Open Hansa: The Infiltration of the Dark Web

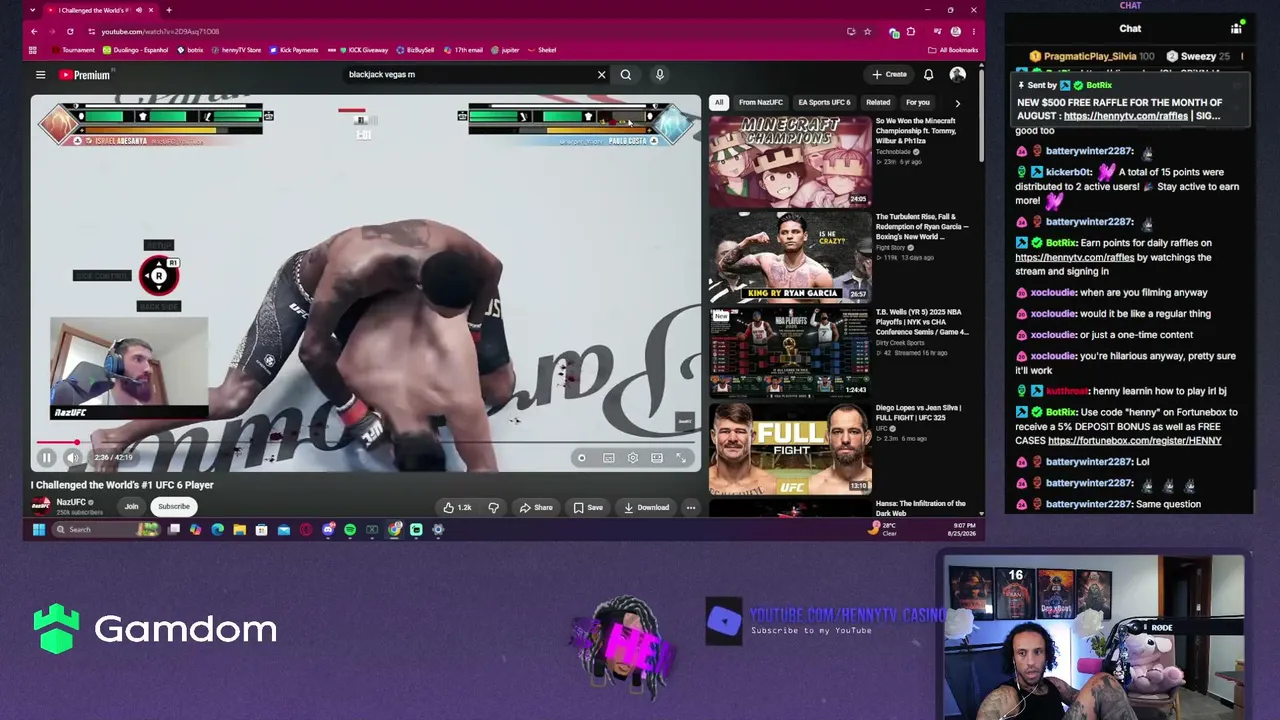920,508
